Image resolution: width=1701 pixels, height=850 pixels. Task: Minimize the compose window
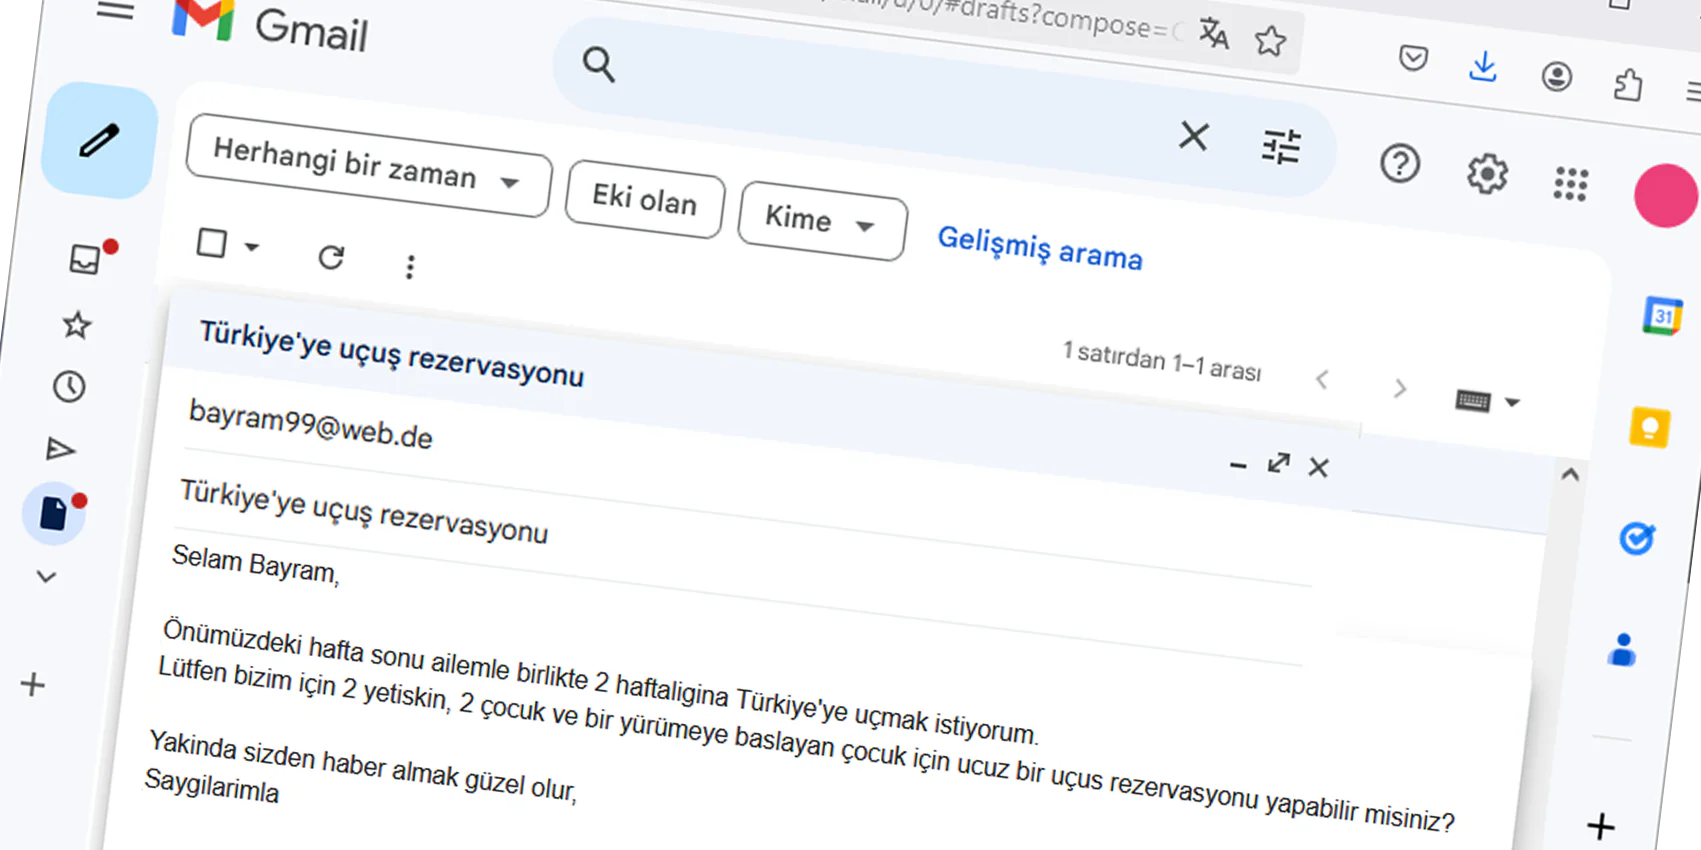1238,465
